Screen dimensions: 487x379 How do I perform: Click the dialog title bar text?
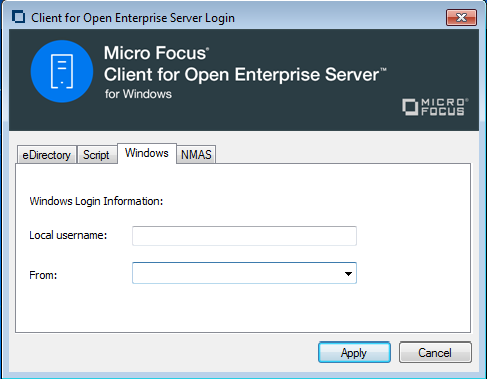click(133, 18)
